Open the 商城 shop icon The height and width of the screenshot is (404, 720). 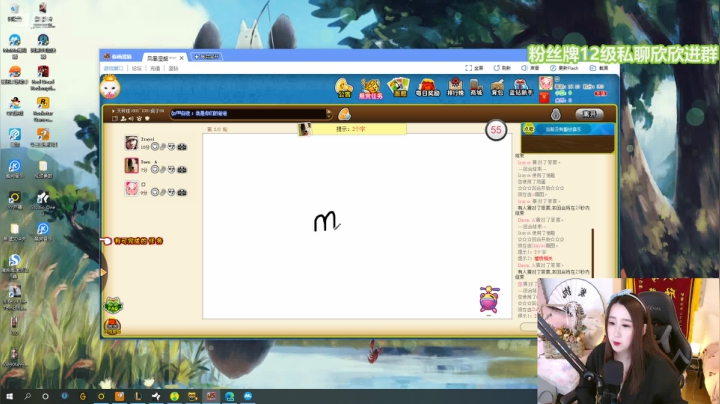476,87
